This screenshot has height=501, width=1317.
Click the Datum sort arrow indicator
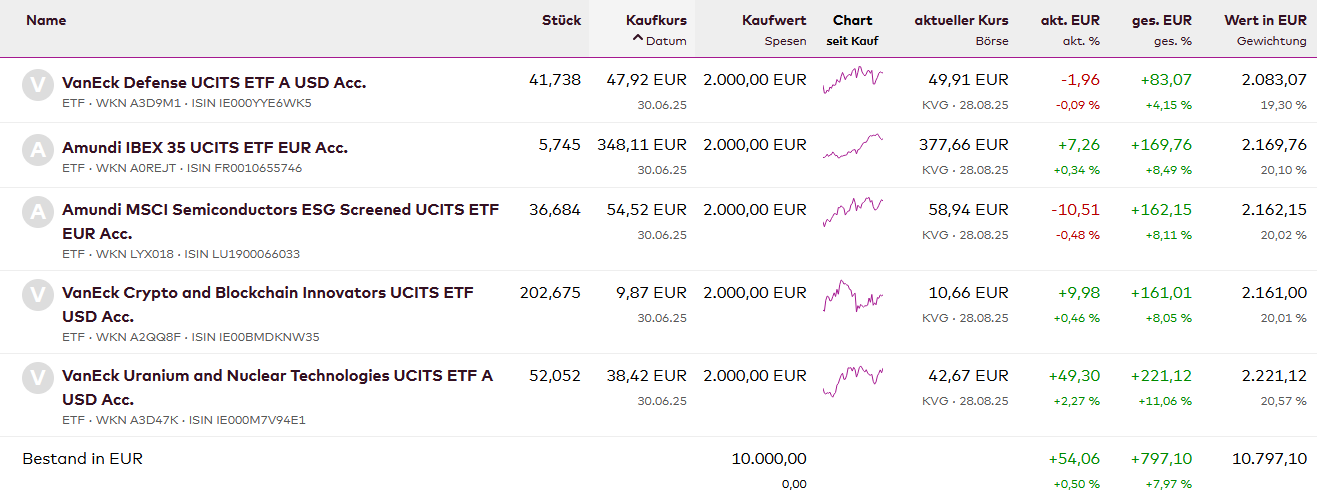[x=637, y=41]
